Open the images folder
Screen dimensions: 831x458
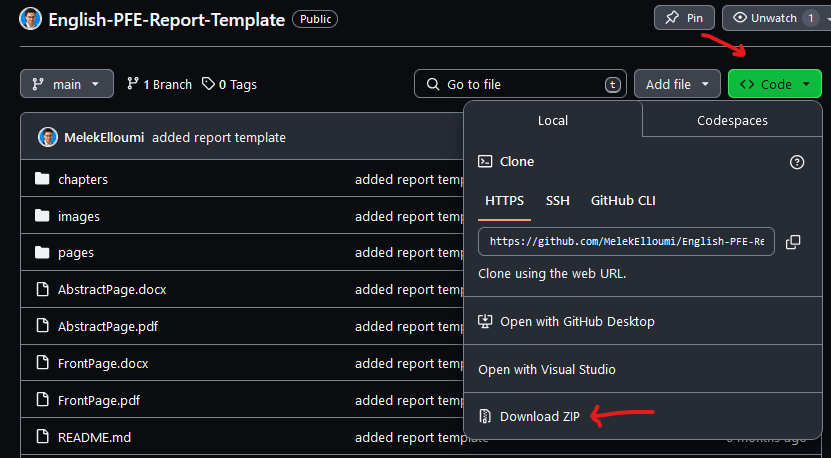tap(79, 216)
